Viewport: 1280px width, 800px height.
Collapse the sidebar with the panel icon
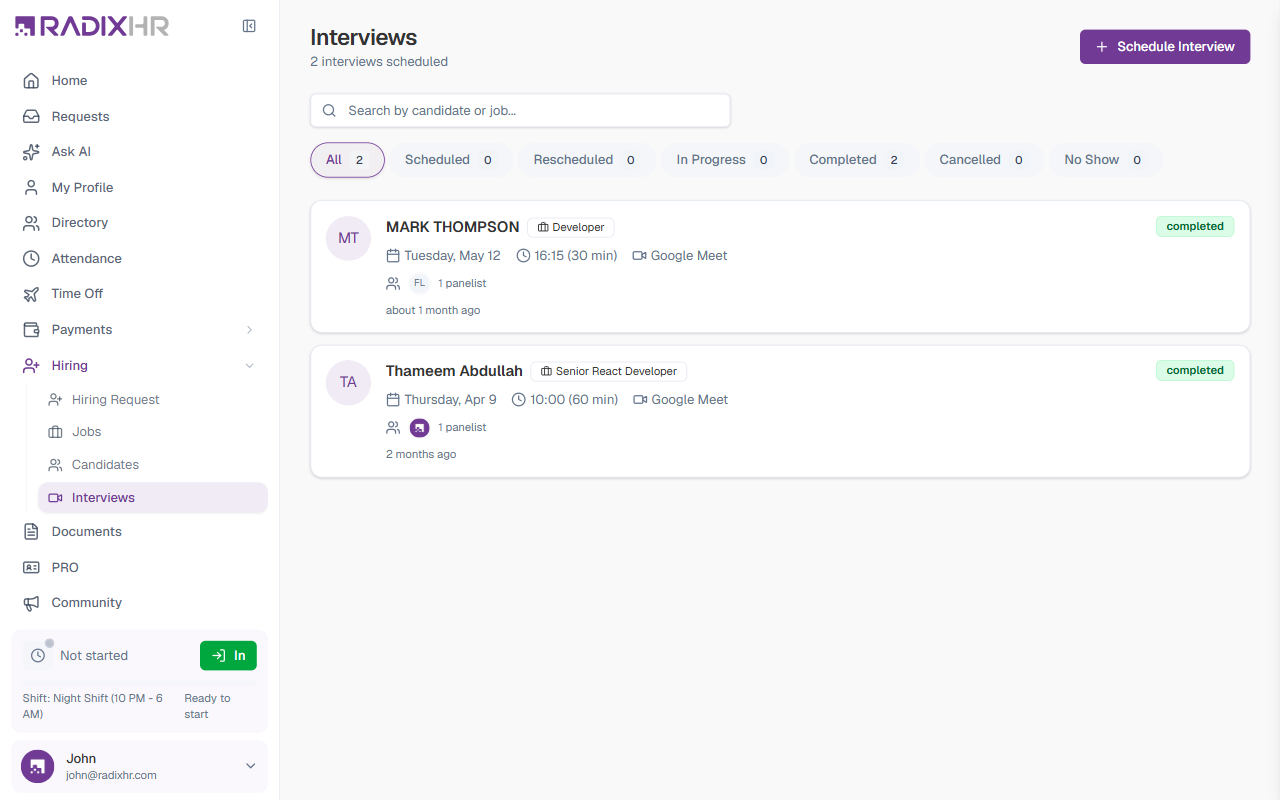(x=249, y=26)
